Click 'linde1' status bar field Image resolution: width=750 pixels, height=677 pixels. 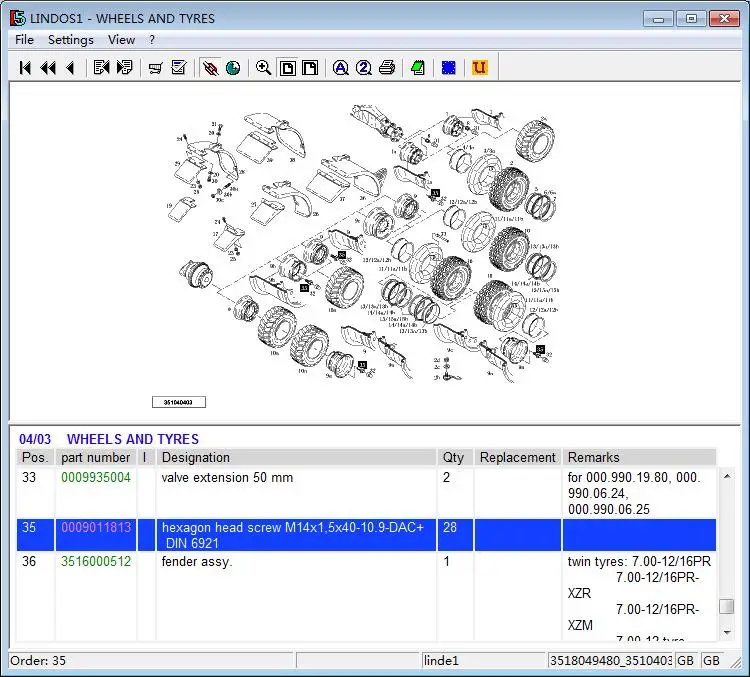click(x=483, y=661)
